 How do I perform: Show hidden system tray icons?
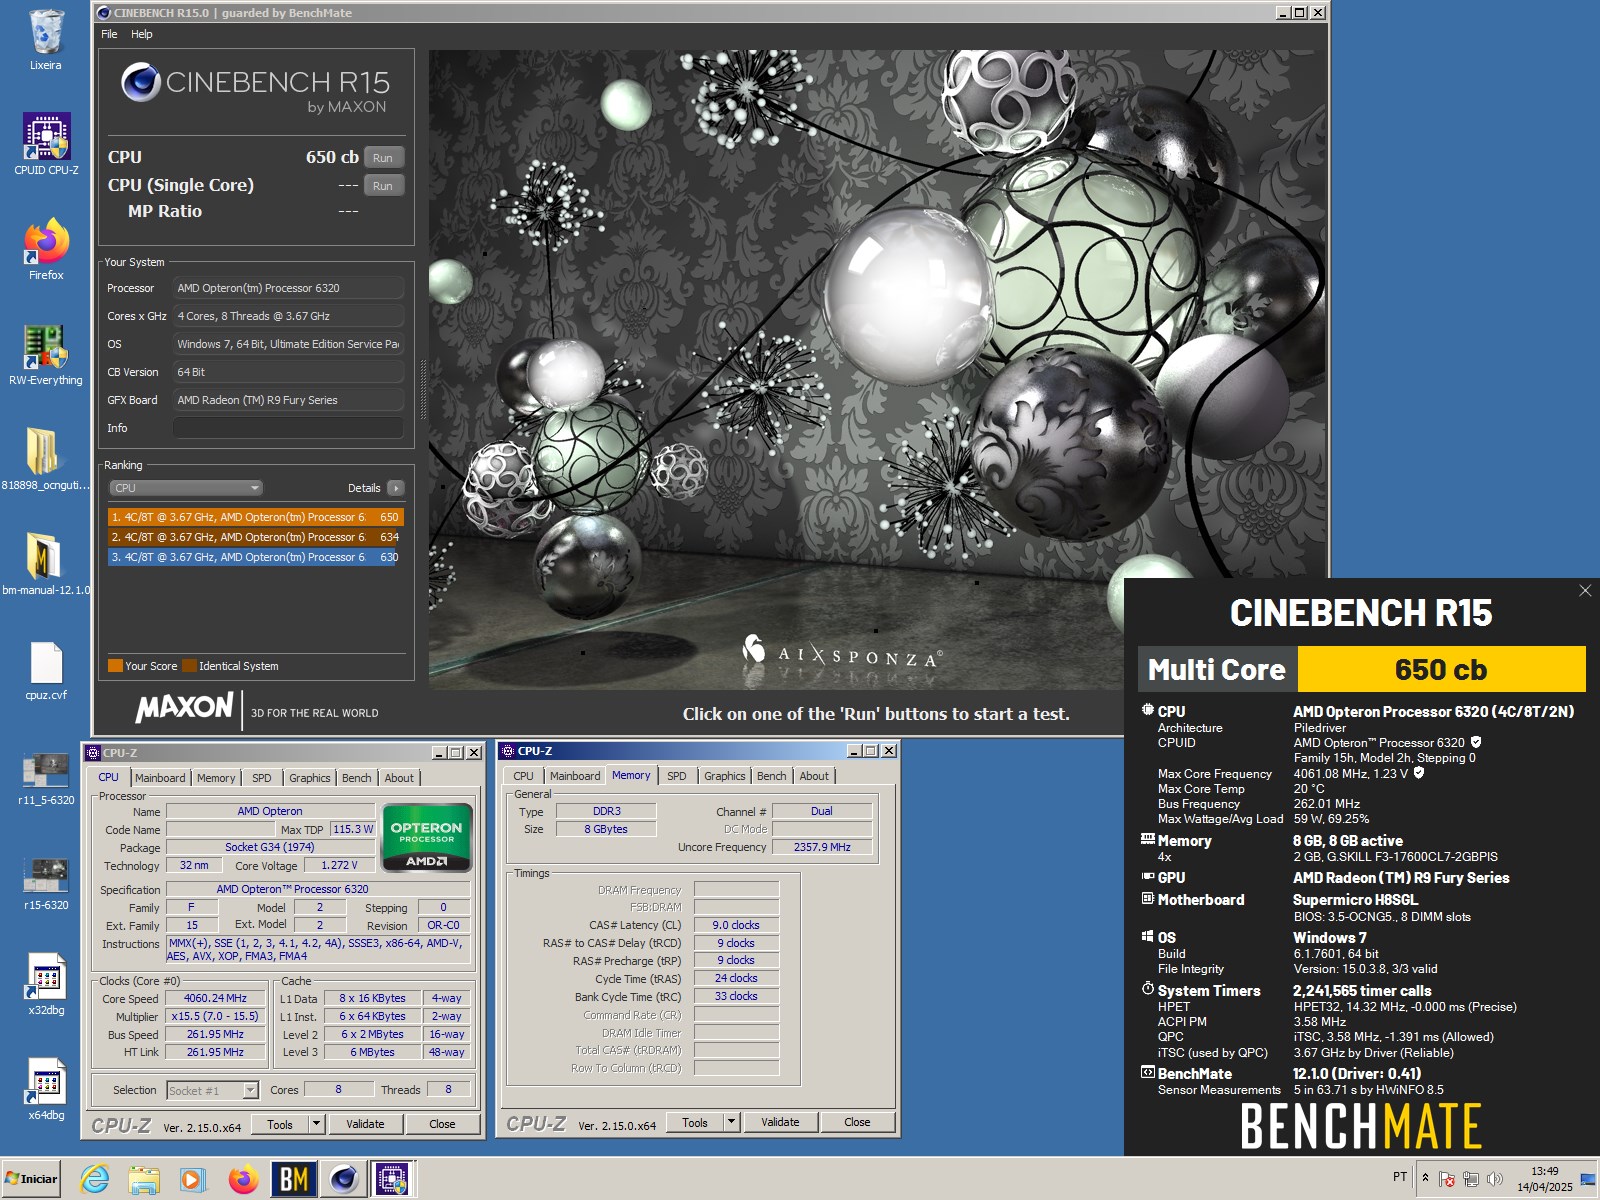click(x=1425, y=1178)
